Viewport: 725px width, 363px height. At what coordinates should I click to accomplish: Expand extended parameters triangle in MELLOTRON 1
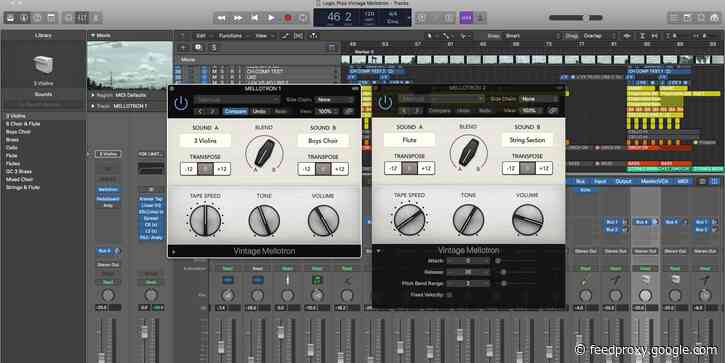pyautogui.click(x=174, y=252)
